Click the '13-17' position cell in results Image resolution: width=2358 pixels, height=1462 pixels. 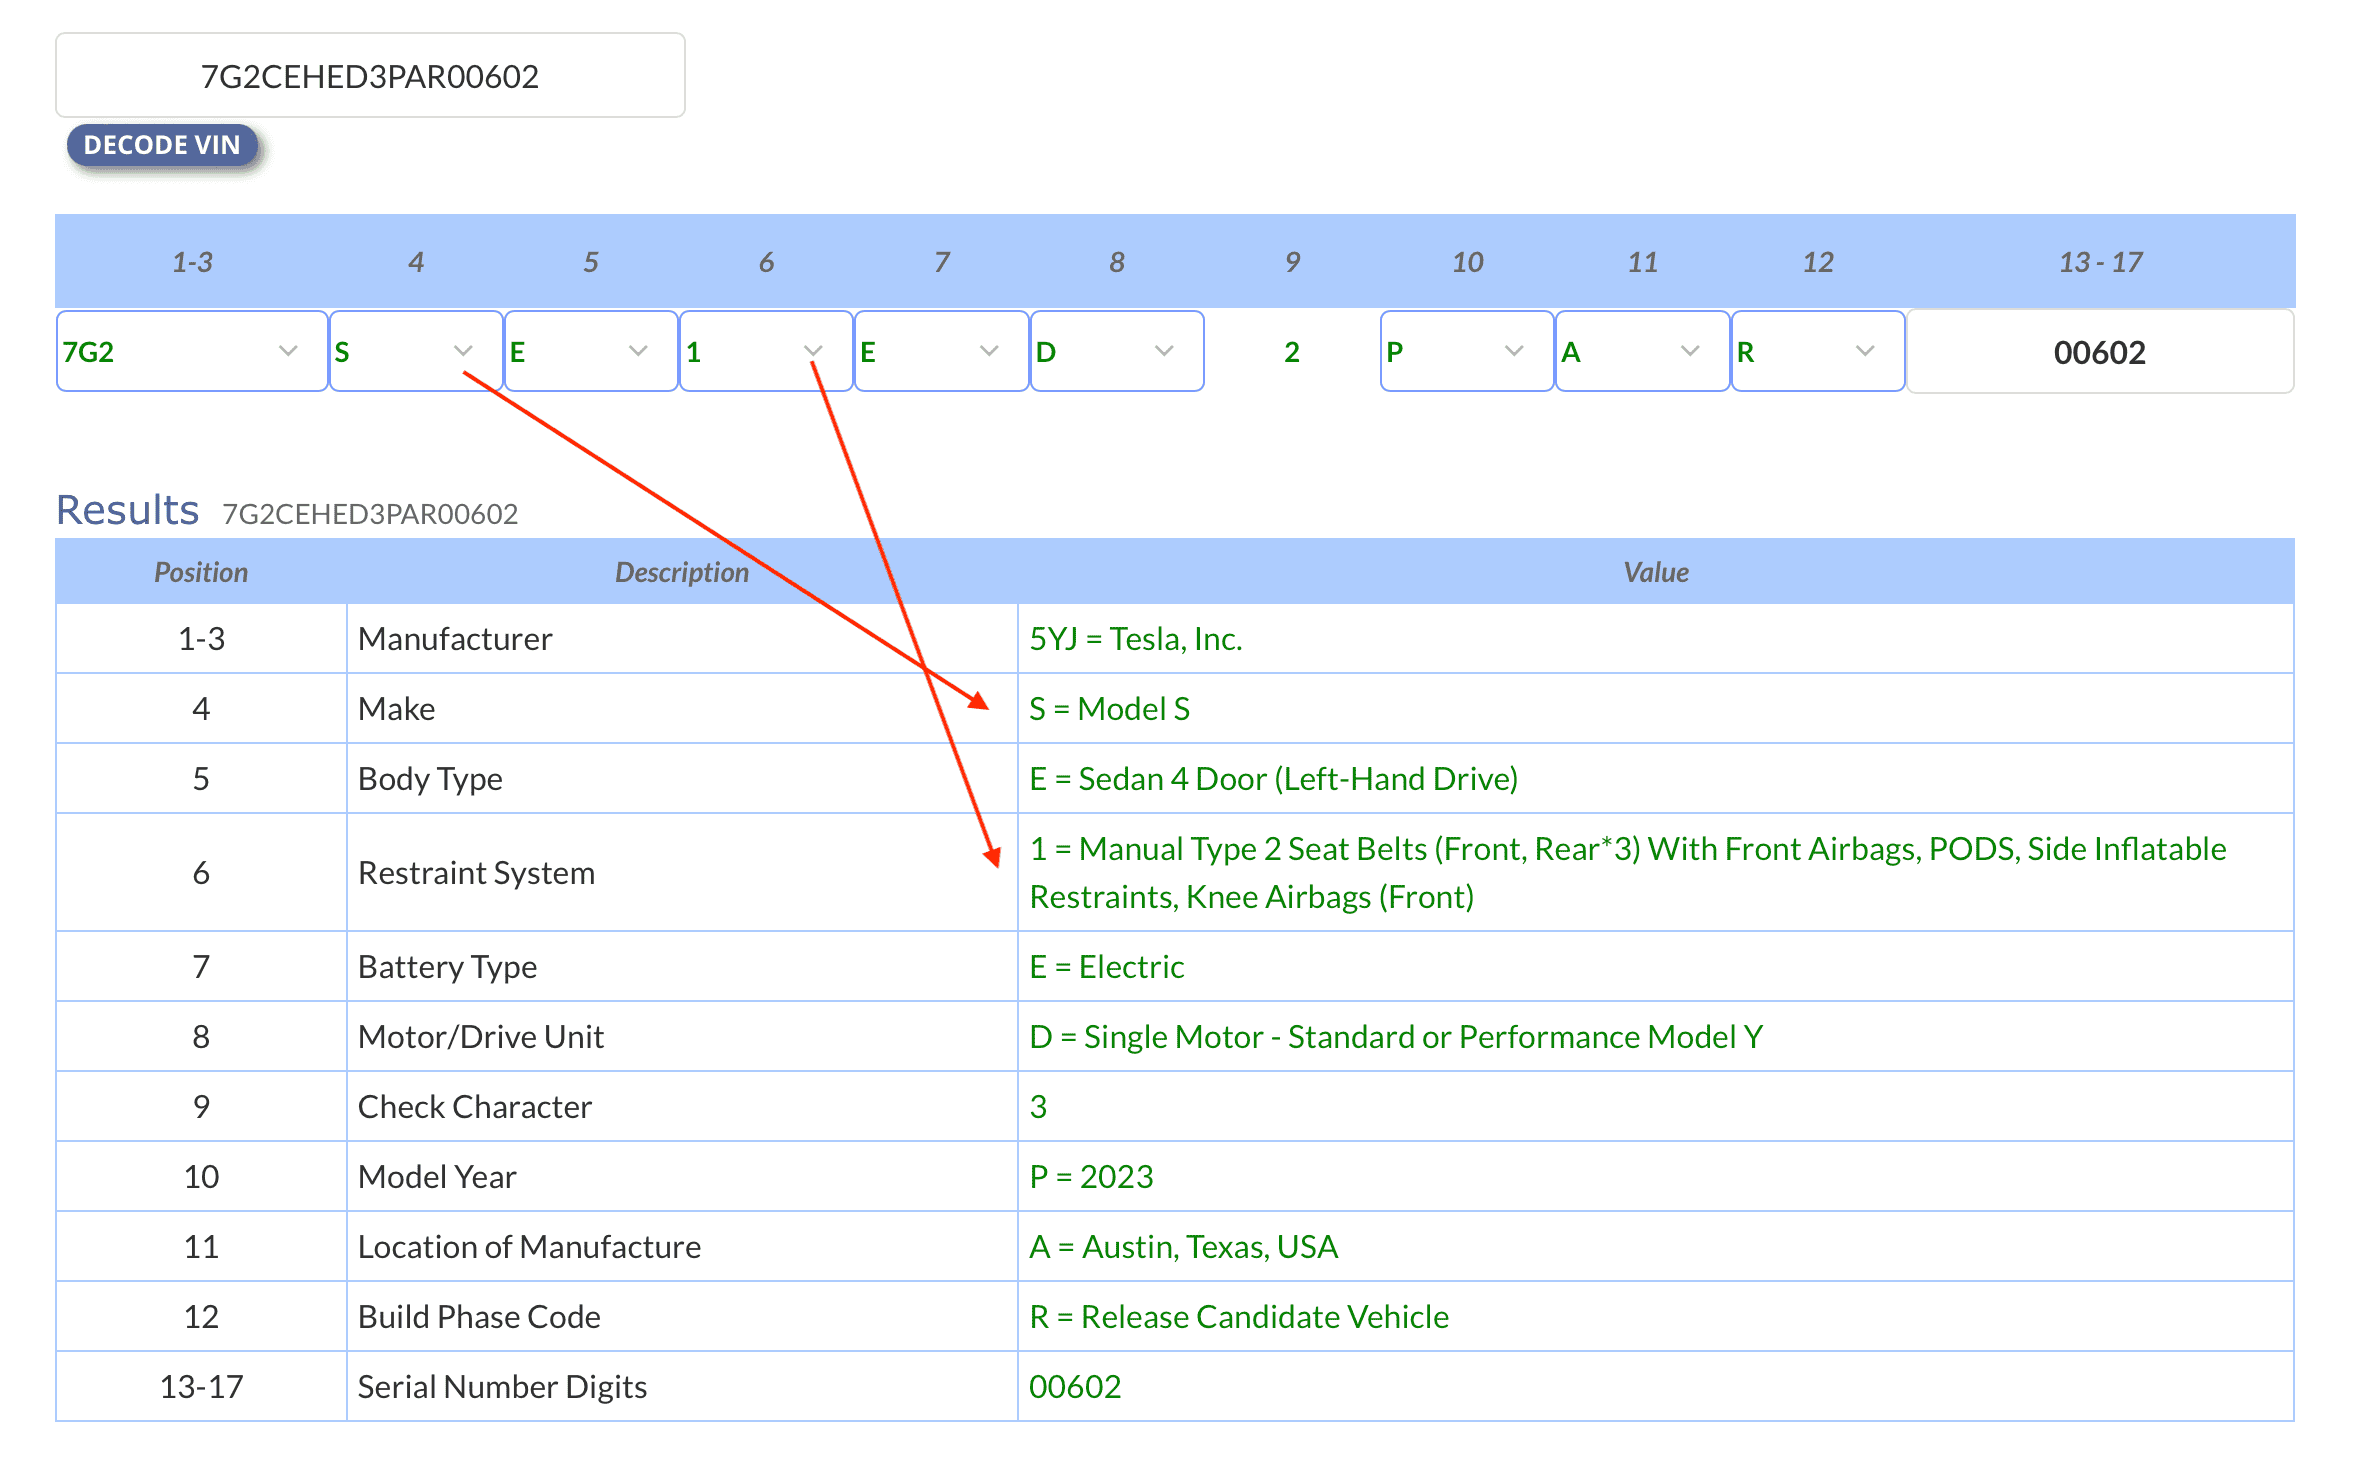(201, 1387)
